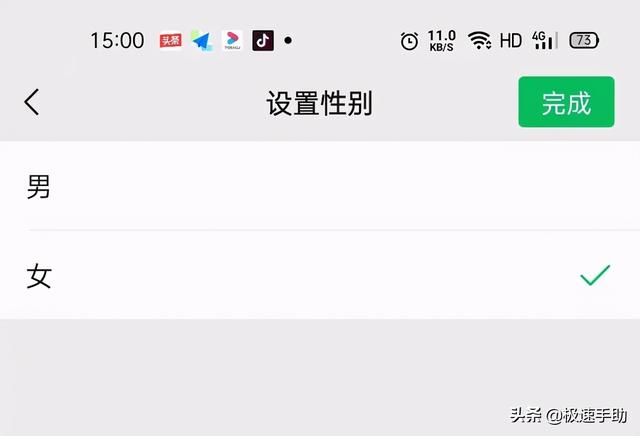
Task: Tap the 15:00 clock in status bar
Action: [117, 41]
